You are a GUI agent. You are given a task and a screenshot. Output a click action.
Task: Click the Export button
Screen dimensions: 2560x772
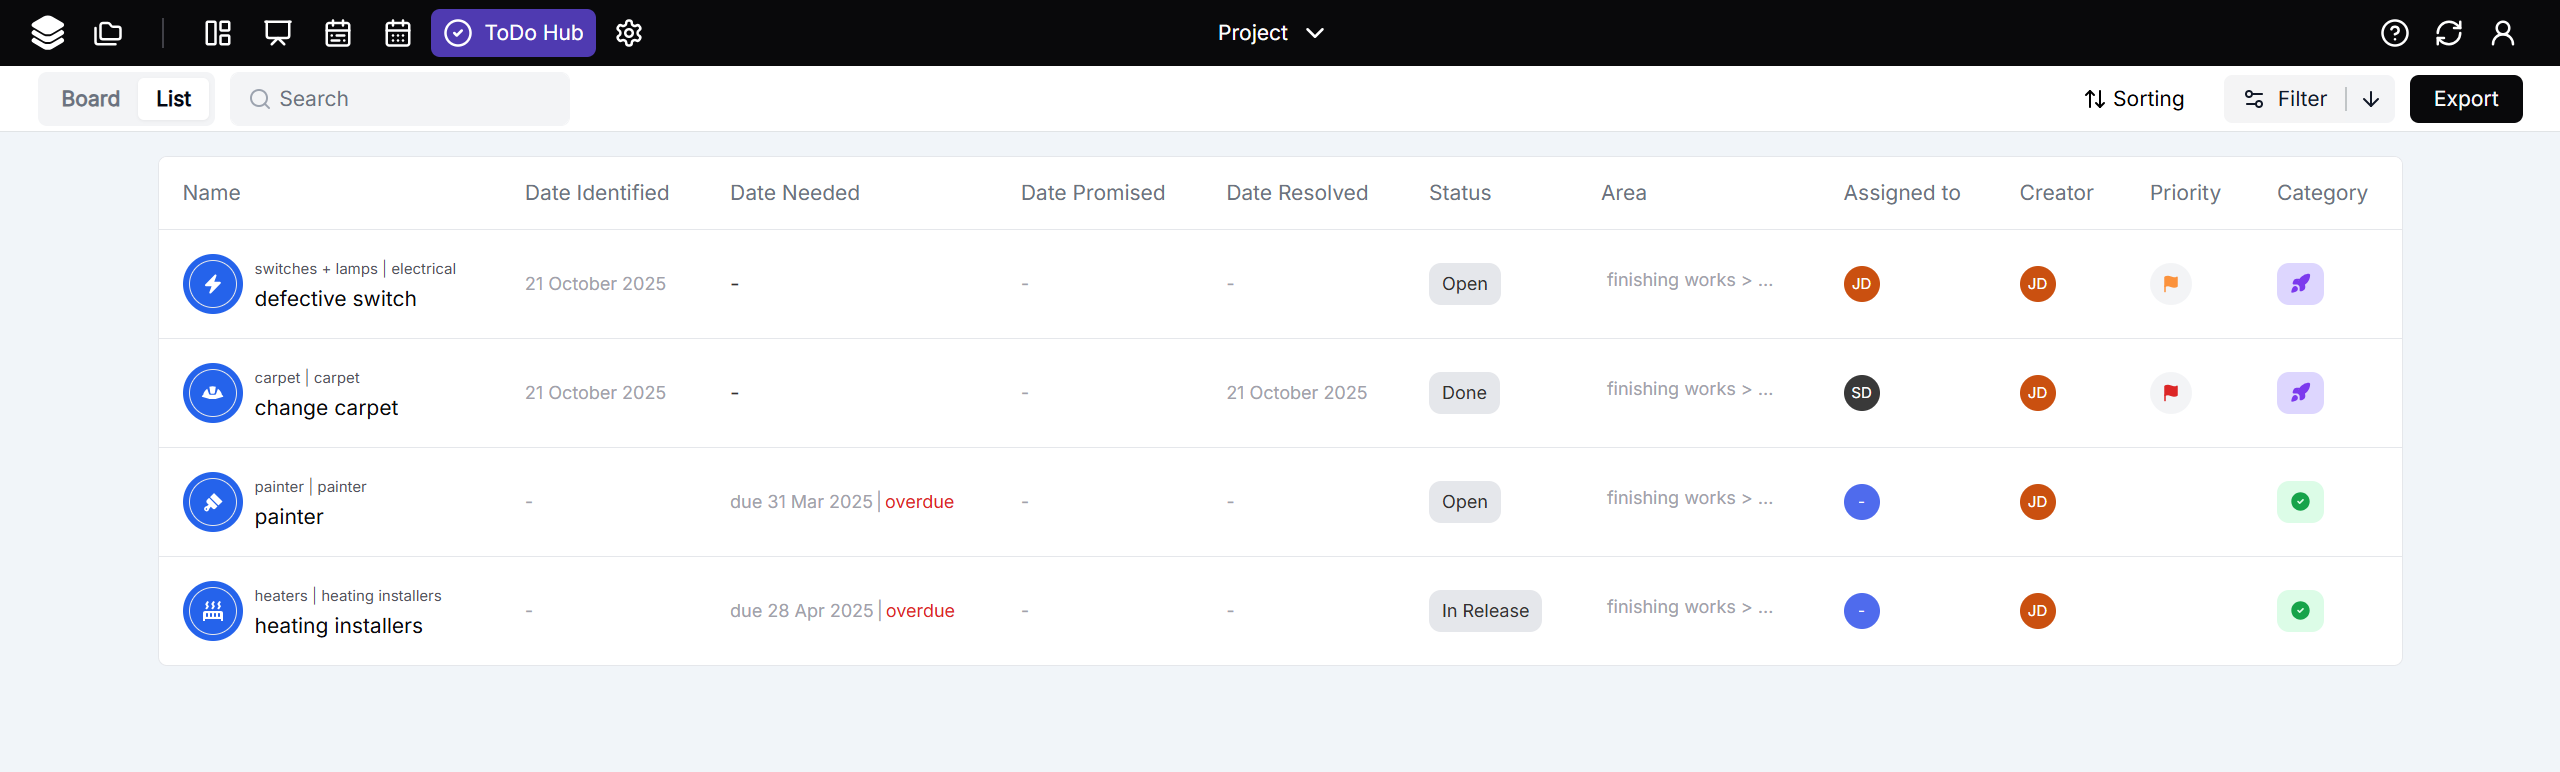(x=2466, y=99)
